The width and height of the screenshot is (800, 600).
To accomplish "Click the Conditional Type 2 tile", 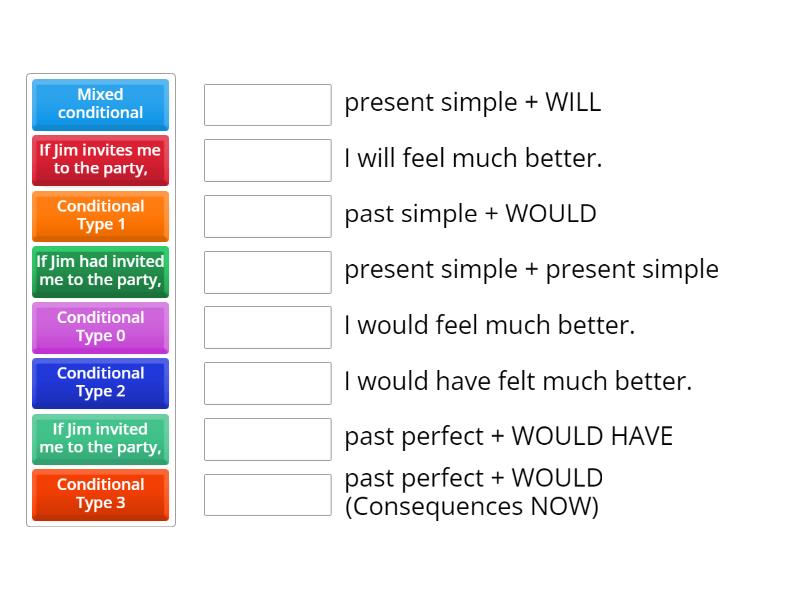I will (x=99, y=384).
